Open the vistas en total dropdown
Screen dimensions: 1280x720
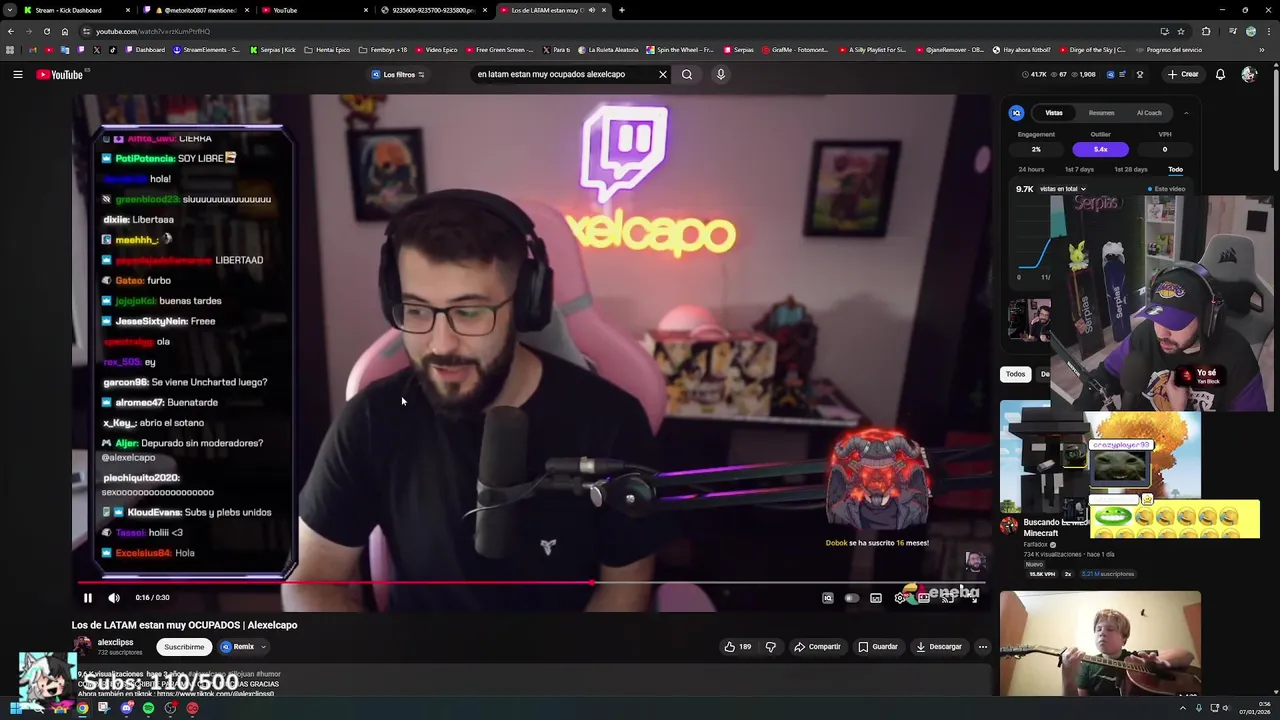(1062, 189)
